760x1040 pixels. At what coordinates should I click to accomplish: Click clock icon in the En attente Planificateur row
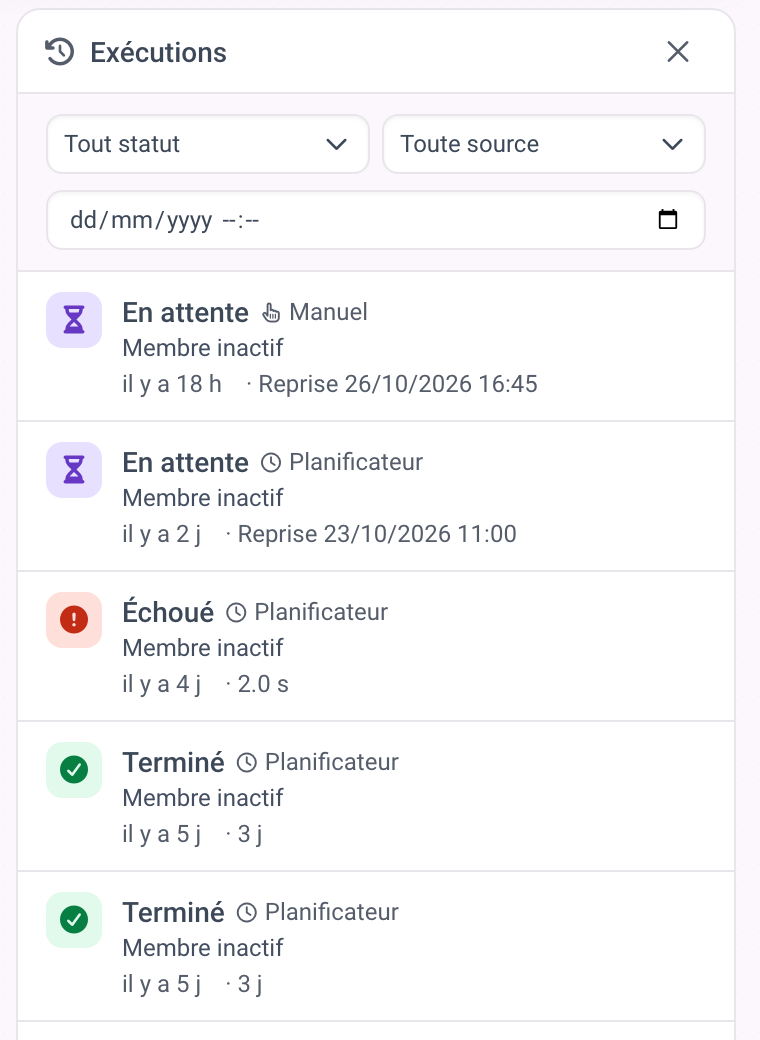(271, 462)
